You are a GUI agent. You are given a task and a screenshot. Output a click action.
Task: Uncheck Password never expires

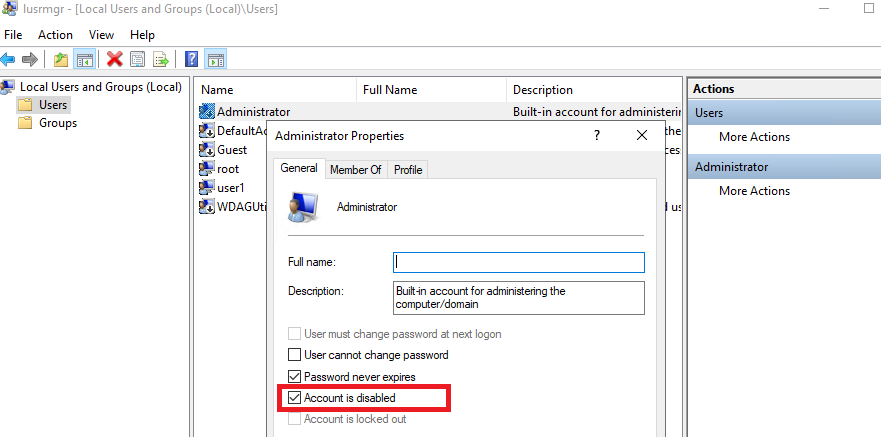tap(294, 376)
